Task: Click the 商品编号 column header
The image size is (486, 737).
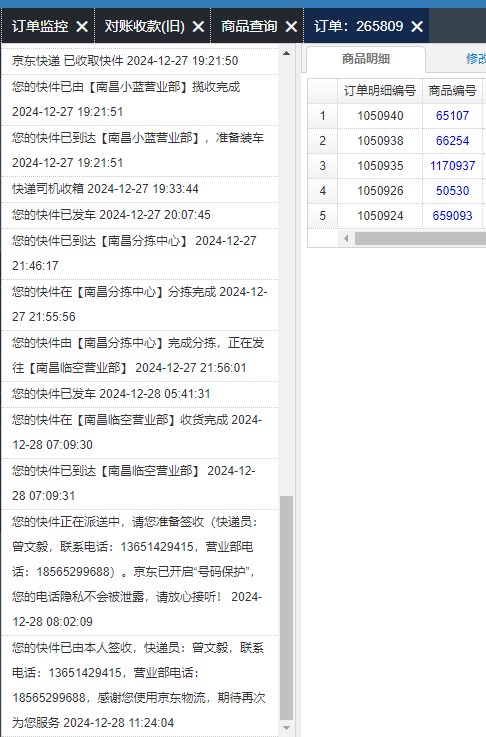Action: click(x=452, y=91)
